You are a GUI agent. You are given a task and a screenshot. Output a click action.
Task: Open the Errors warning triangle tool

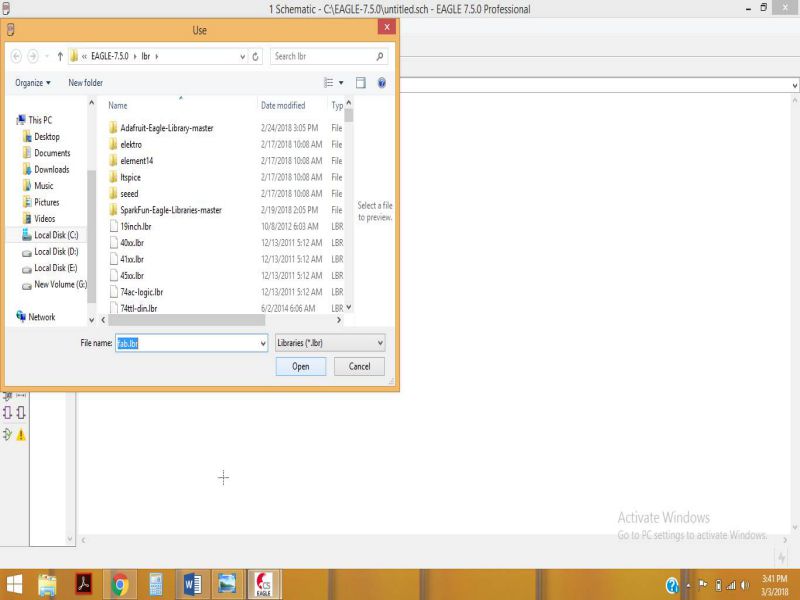[x=21, y=435]
